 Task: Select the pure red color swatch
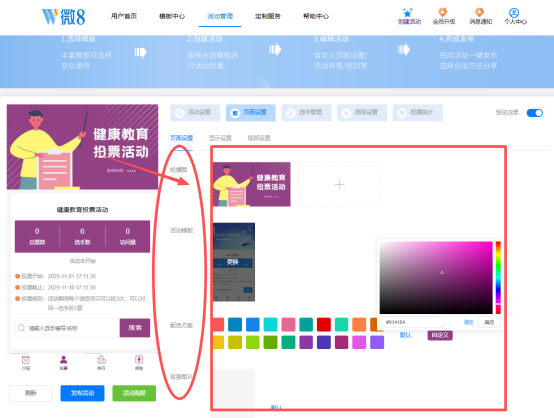coord(324,324)
